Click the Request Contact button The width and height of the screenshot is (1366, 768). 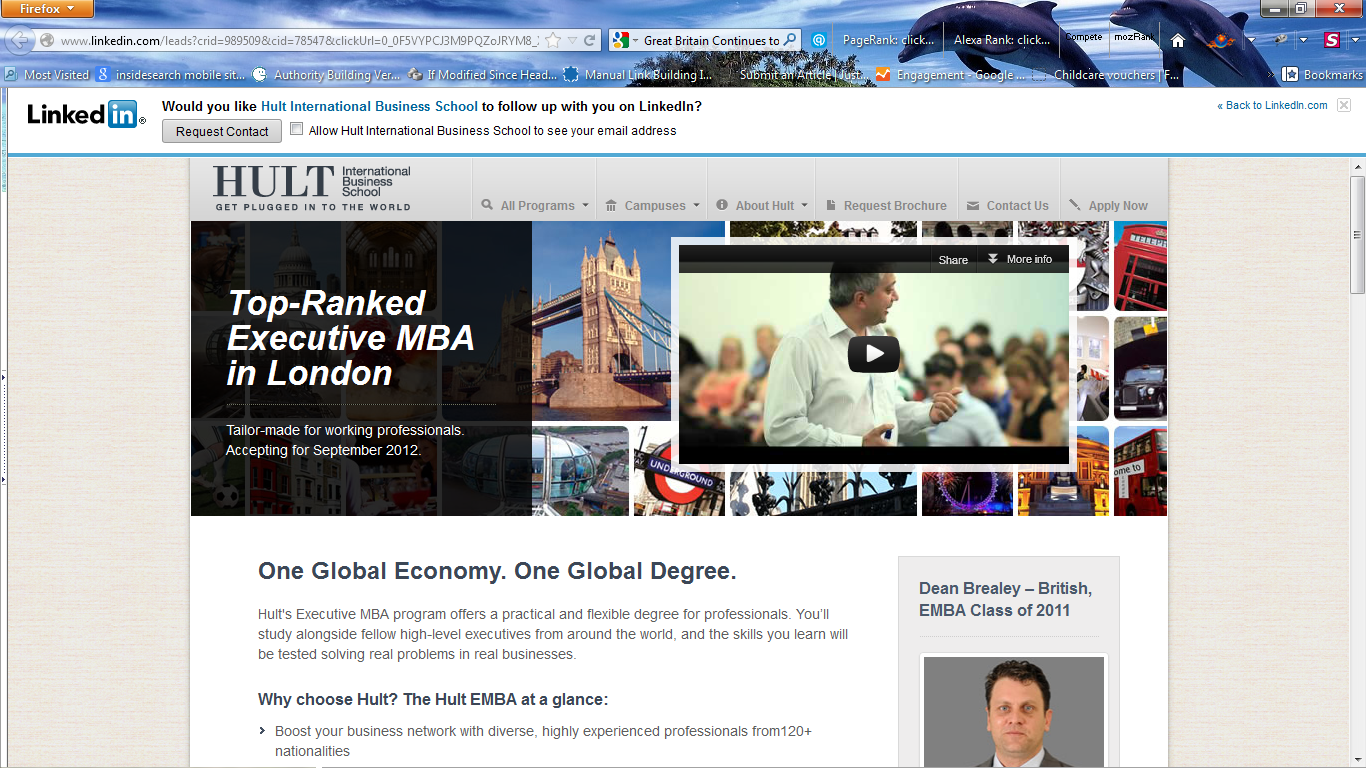click(222, 131)
